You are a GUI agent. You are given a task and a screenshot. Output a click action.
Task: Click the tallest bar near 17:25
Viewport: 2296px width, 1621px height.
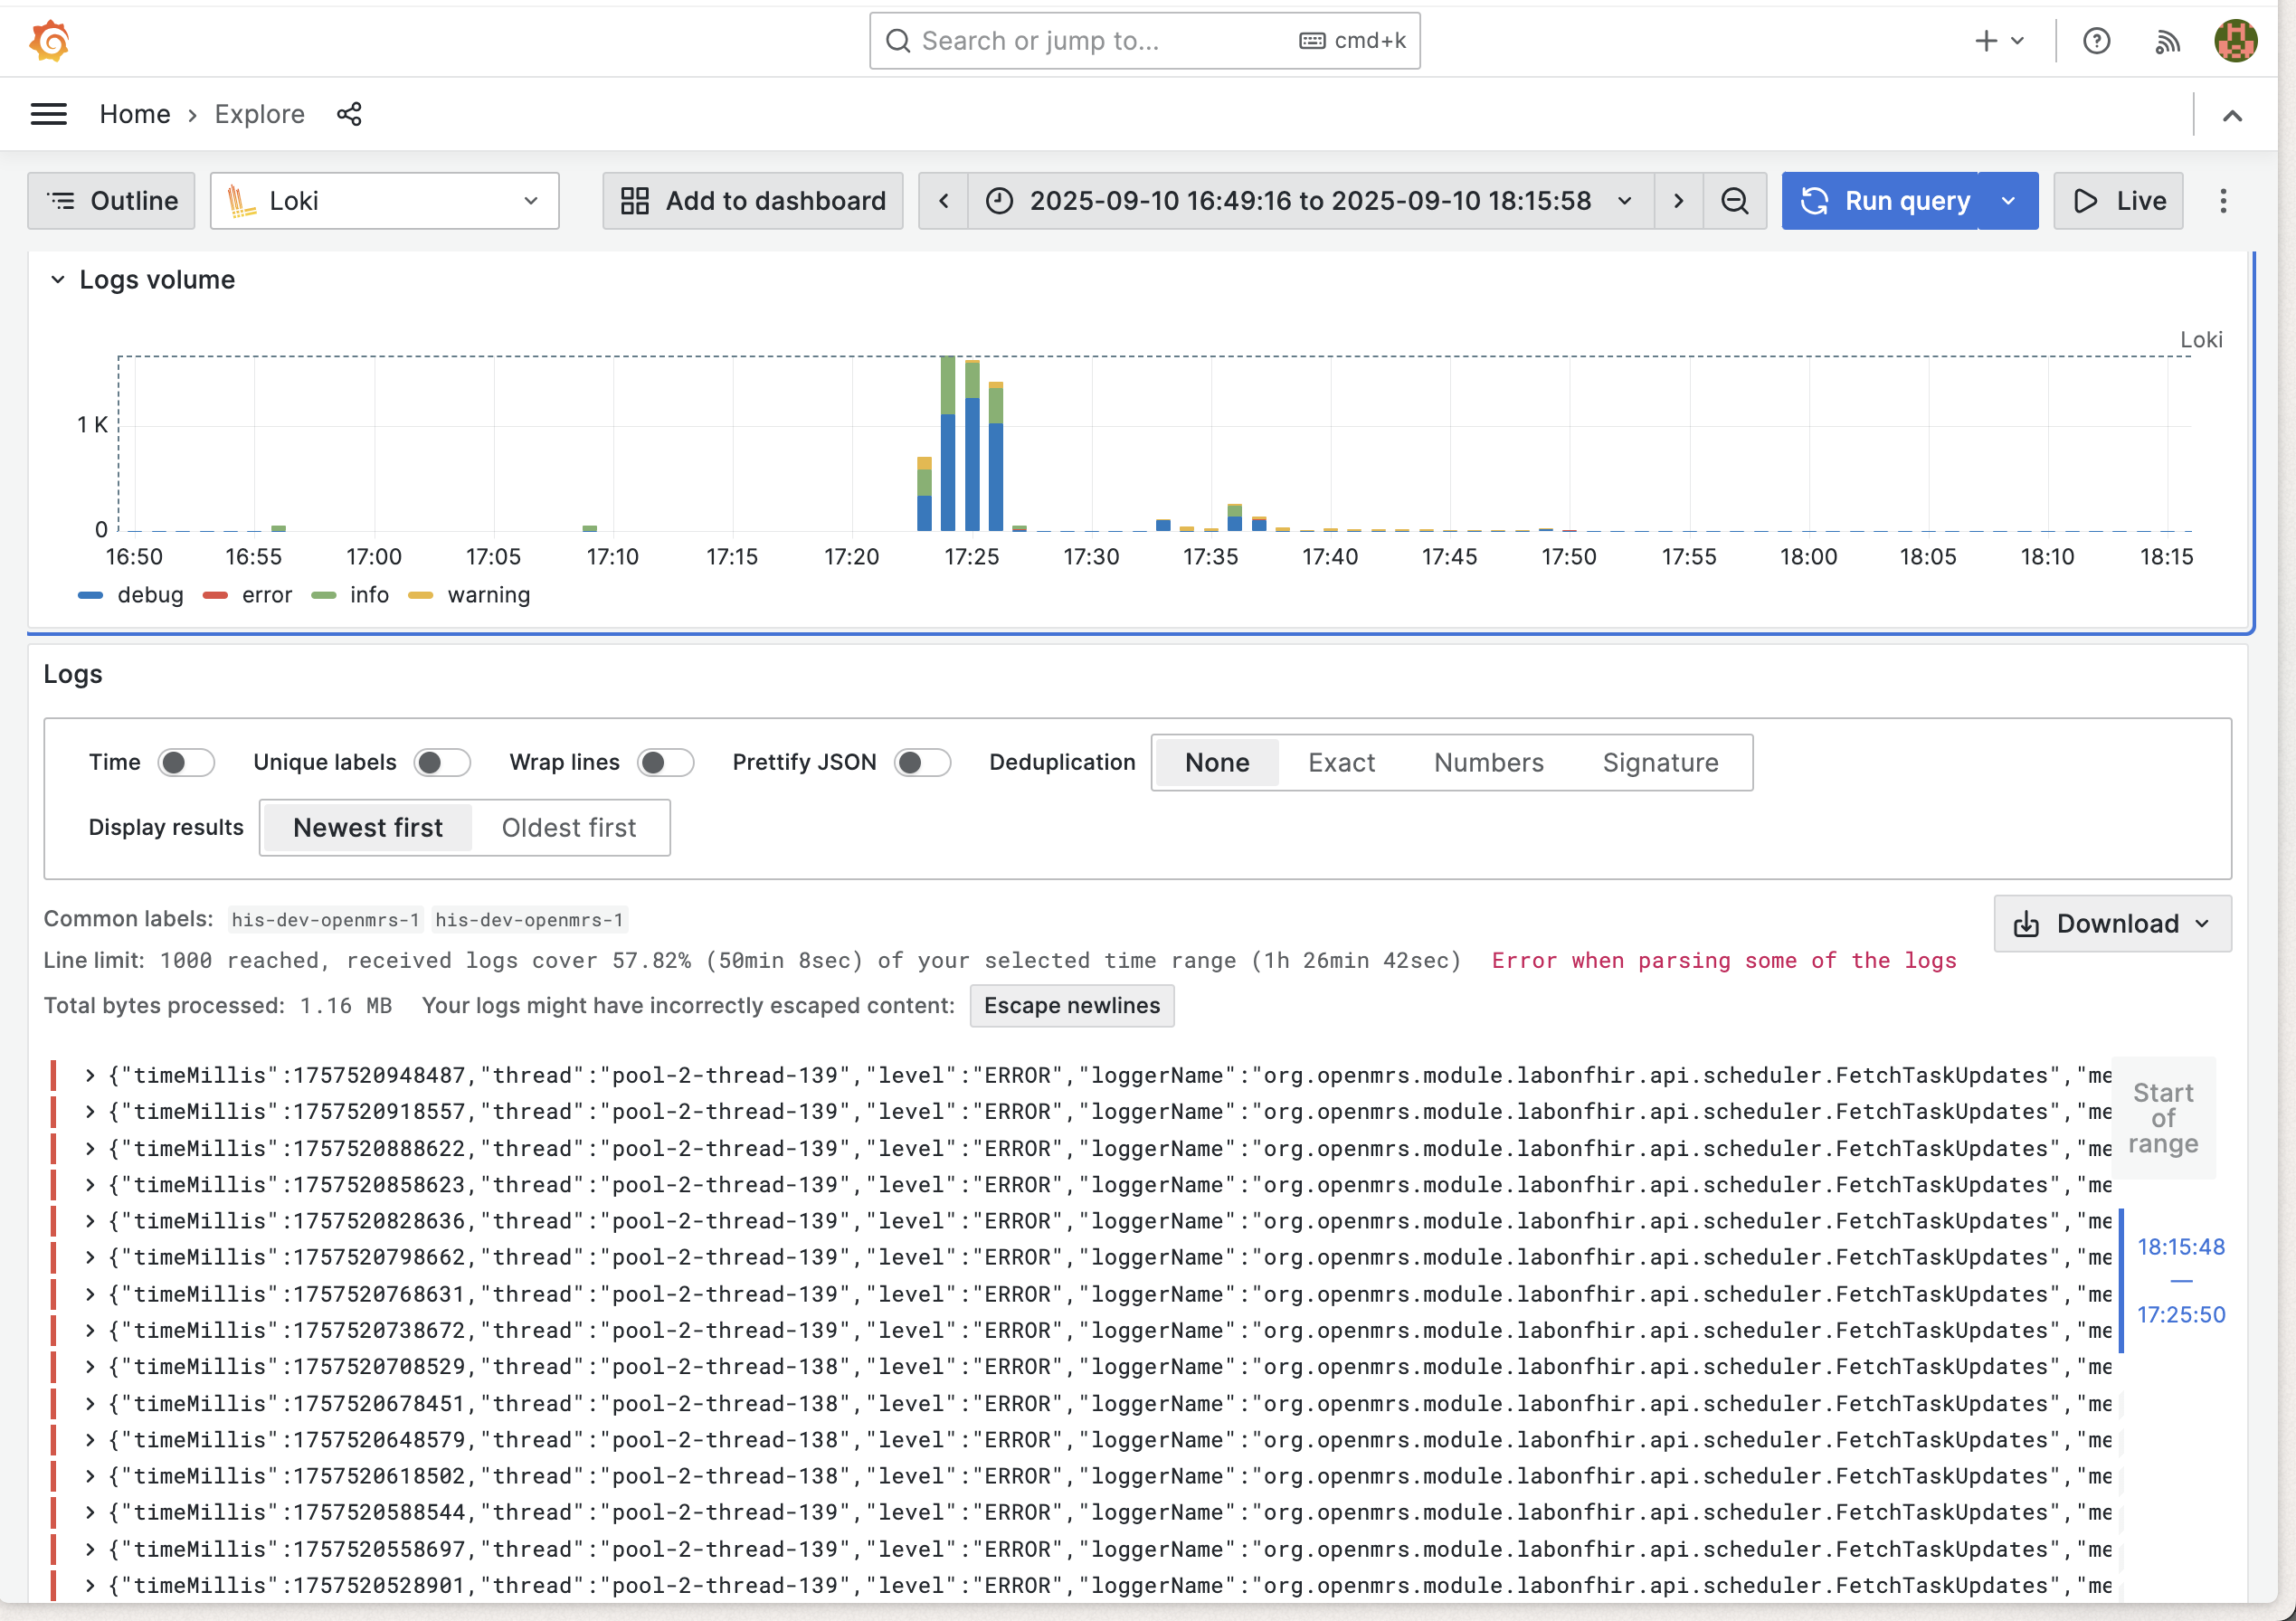948,443
